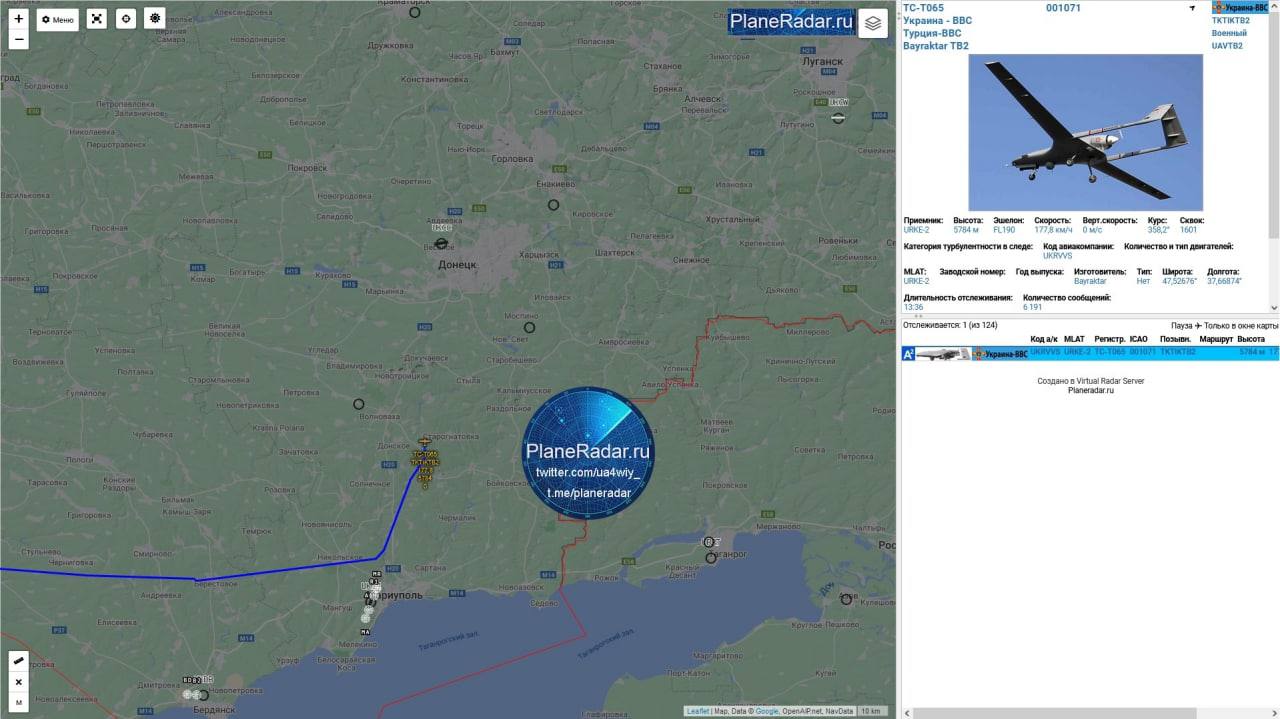Image resolution: width=1280 pixels, height=719 pixels.
Task: Open the map layers selector
Action: point(873,23)
